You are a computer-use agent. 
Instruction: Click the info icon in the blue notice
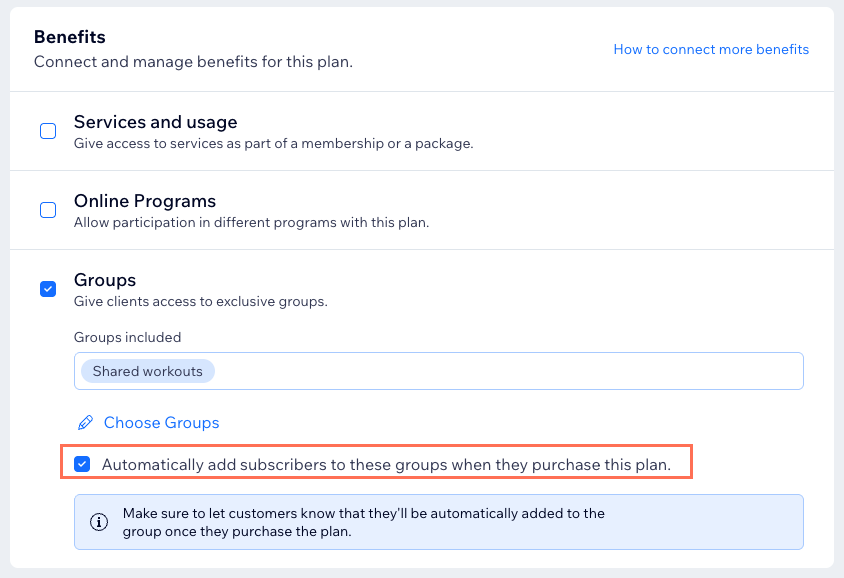pos(99,521)
